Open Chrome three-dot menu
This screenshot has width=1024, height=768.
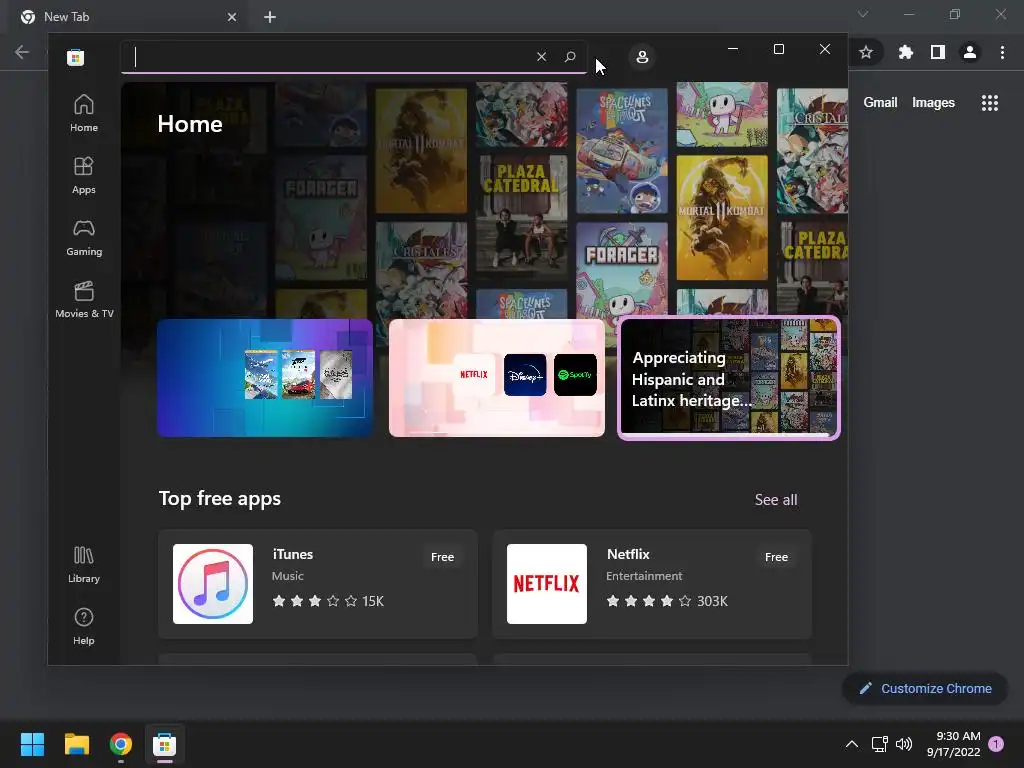(1002, 52)
